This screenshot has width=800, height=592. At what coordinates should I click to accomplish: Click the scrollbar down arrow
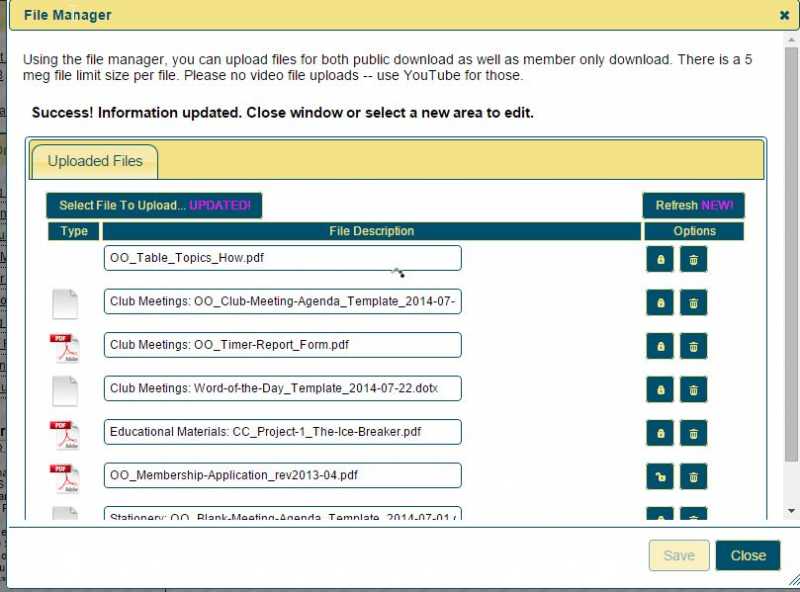click(x=791, y=511)
